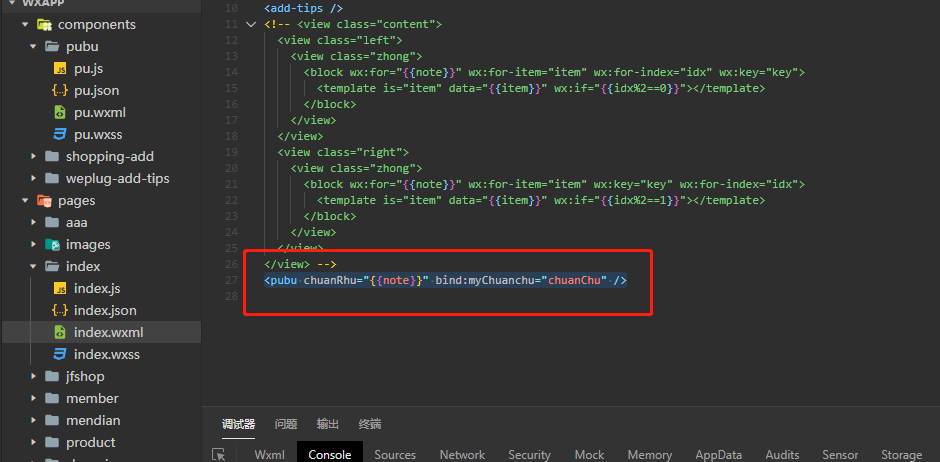
Task: Click the index open-folder icon
Action: [x=52, y=266]
